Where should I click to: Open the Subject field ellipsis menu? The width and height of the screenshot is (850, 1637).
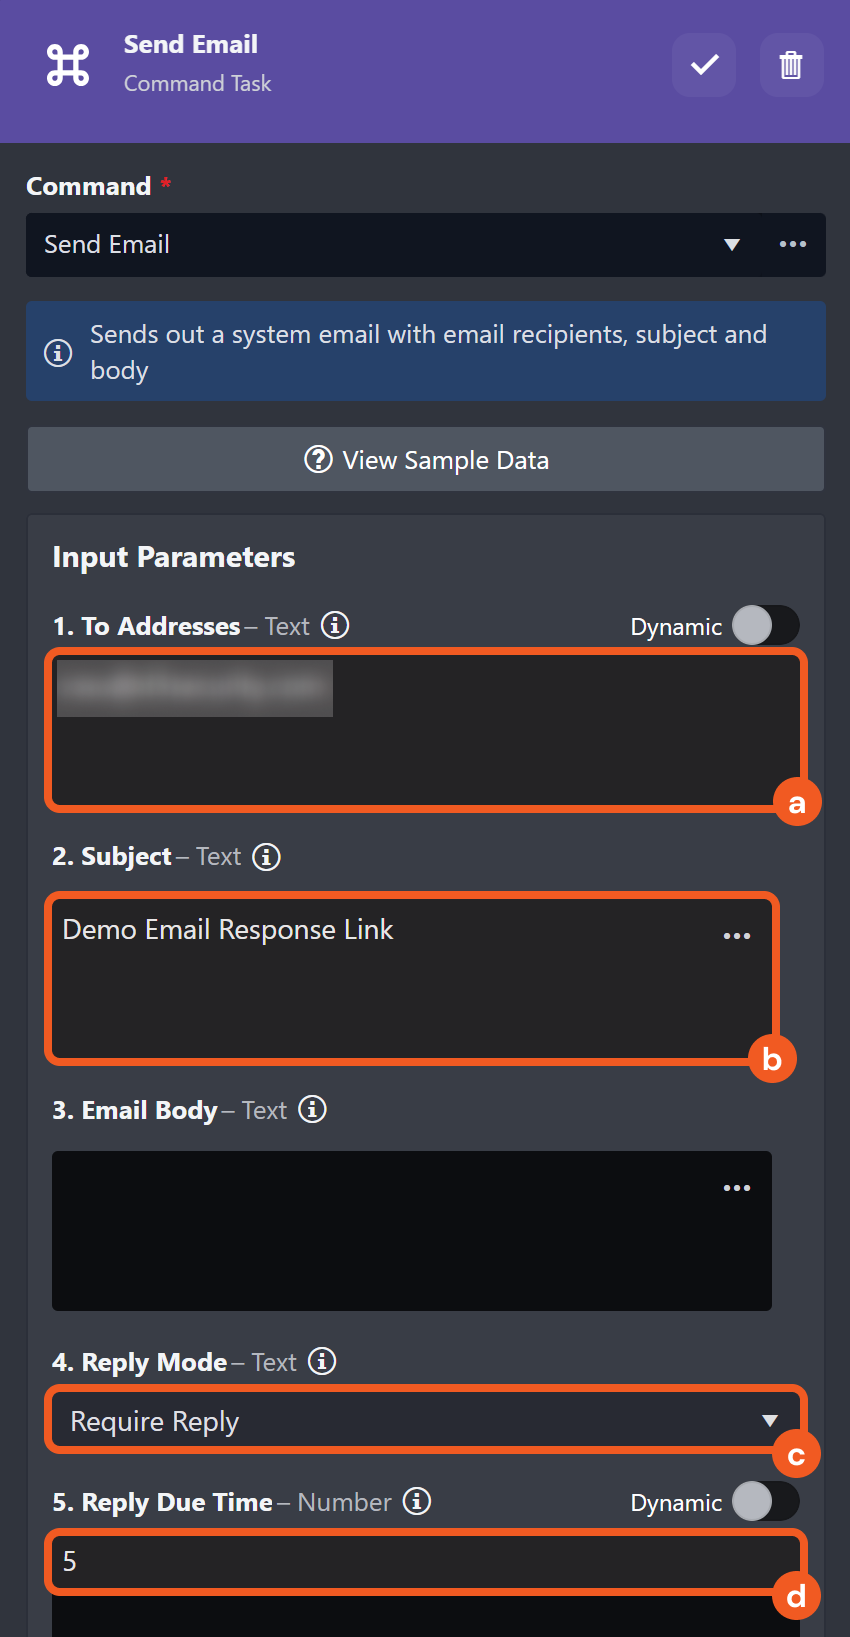737,936
